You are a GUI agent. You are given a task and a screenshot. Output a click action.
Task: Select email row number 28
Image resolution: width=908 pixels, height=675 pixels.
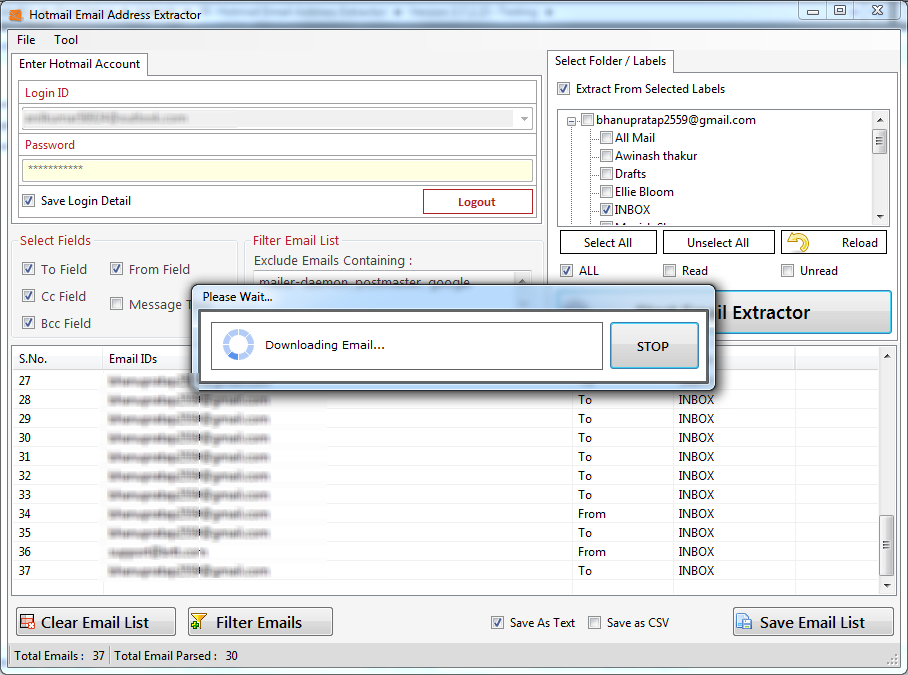point(445,399)
